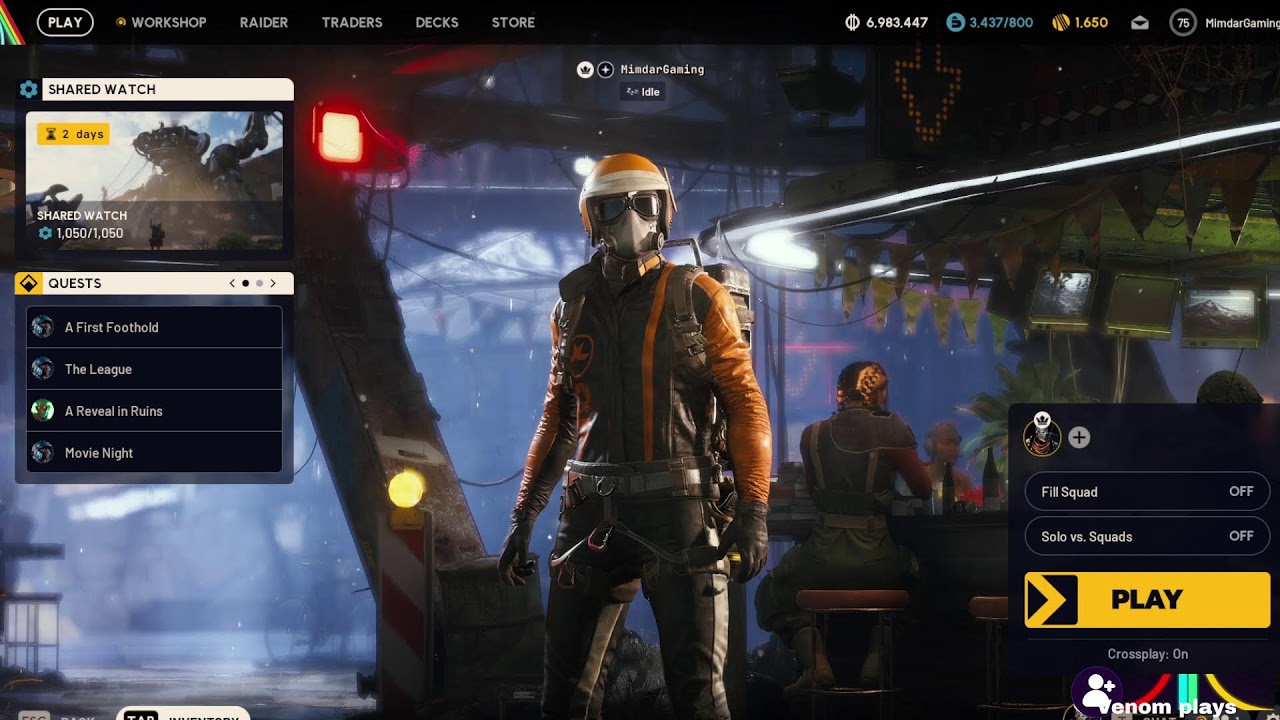Open the mail envelope icon

(x=1140, y=23)
